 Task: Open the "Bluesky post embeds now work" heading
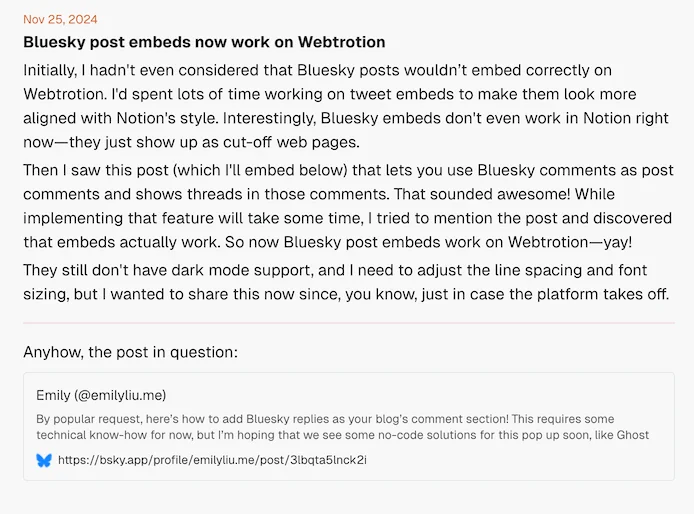(204, 42)
